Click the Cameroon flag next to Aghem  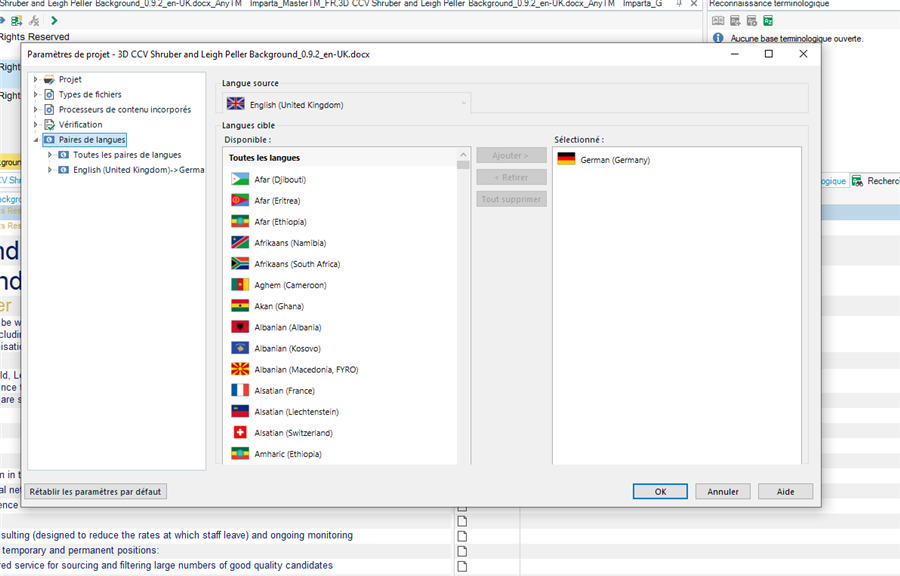pyautogui.click(x=240, y=285)
